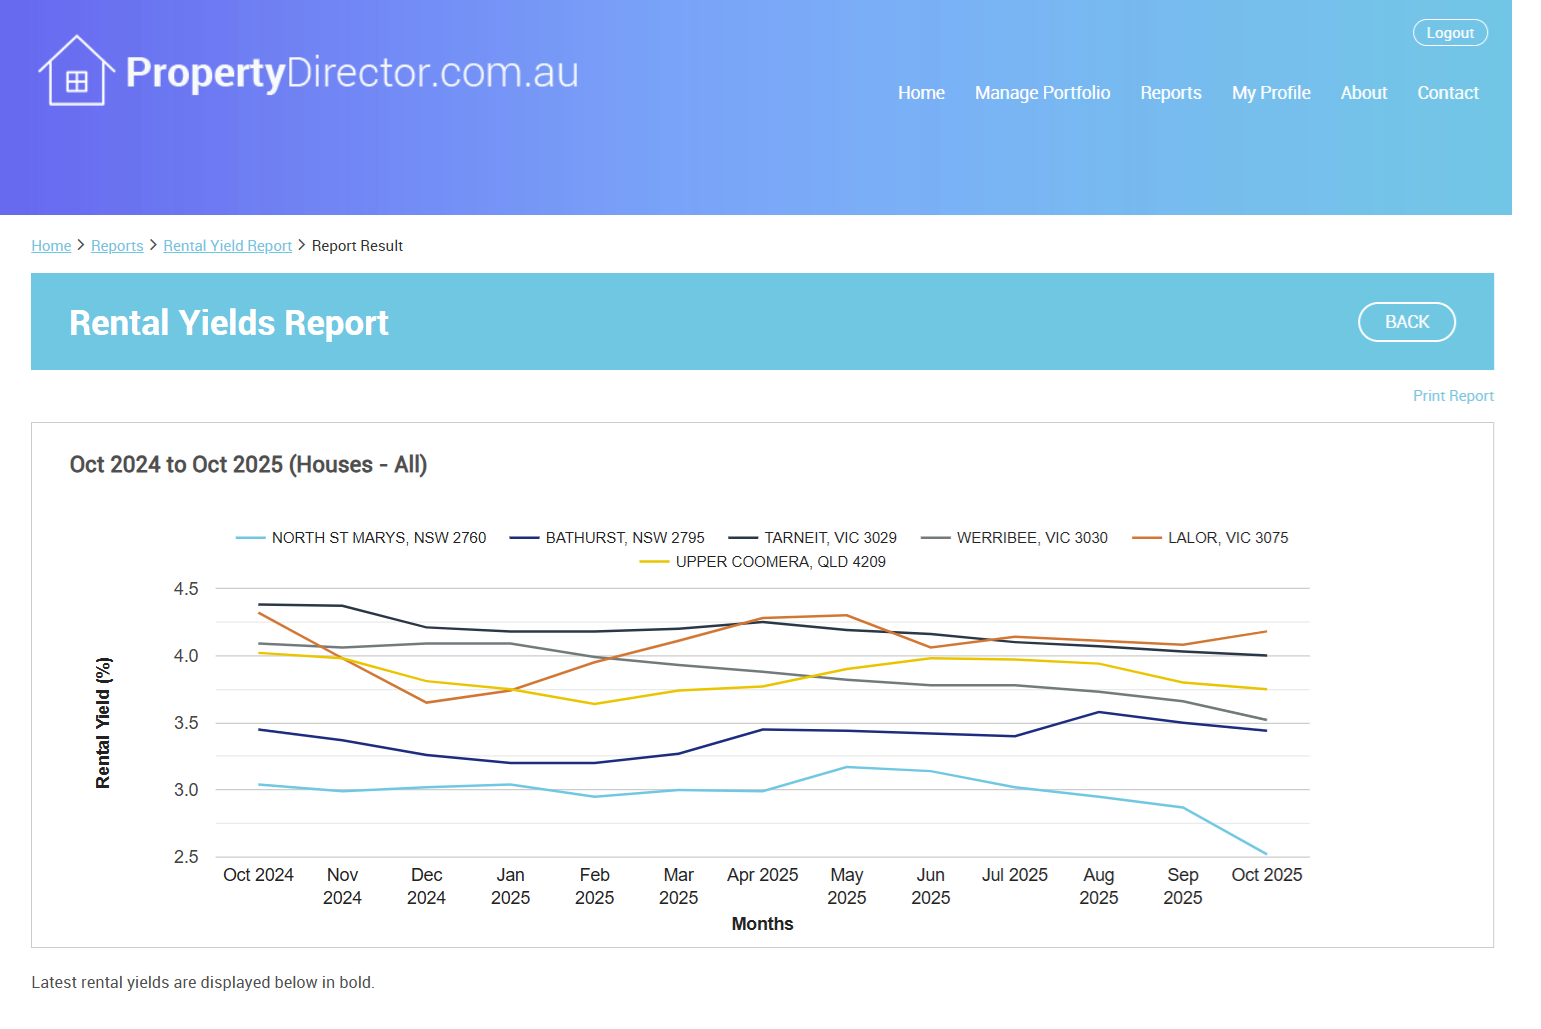Open the About page from header
The height and width of the screenshot is (1029, 1541).
coord(1363,93)
